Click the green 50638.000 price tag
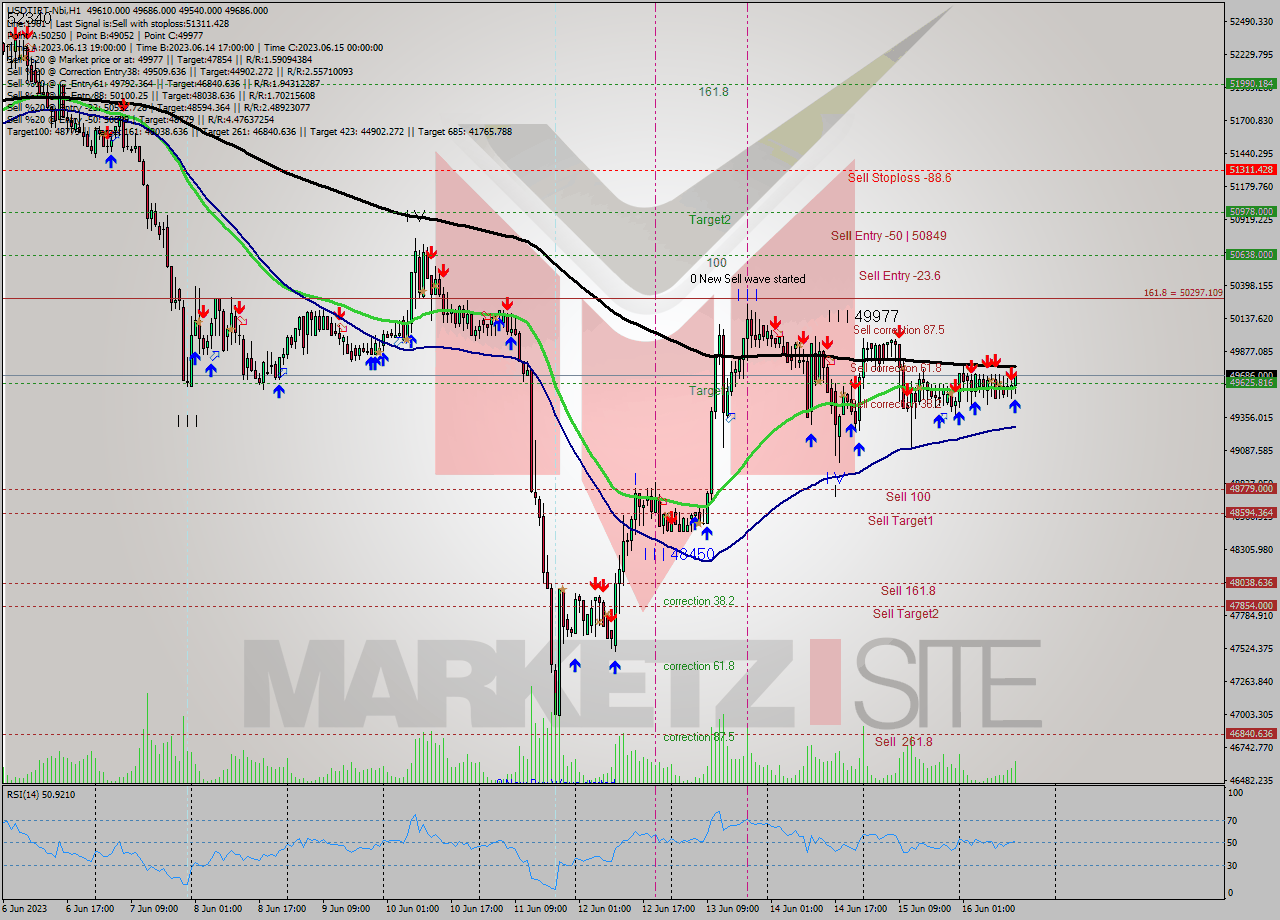This screenshot has width=1280, height=920. [1251, 255]
